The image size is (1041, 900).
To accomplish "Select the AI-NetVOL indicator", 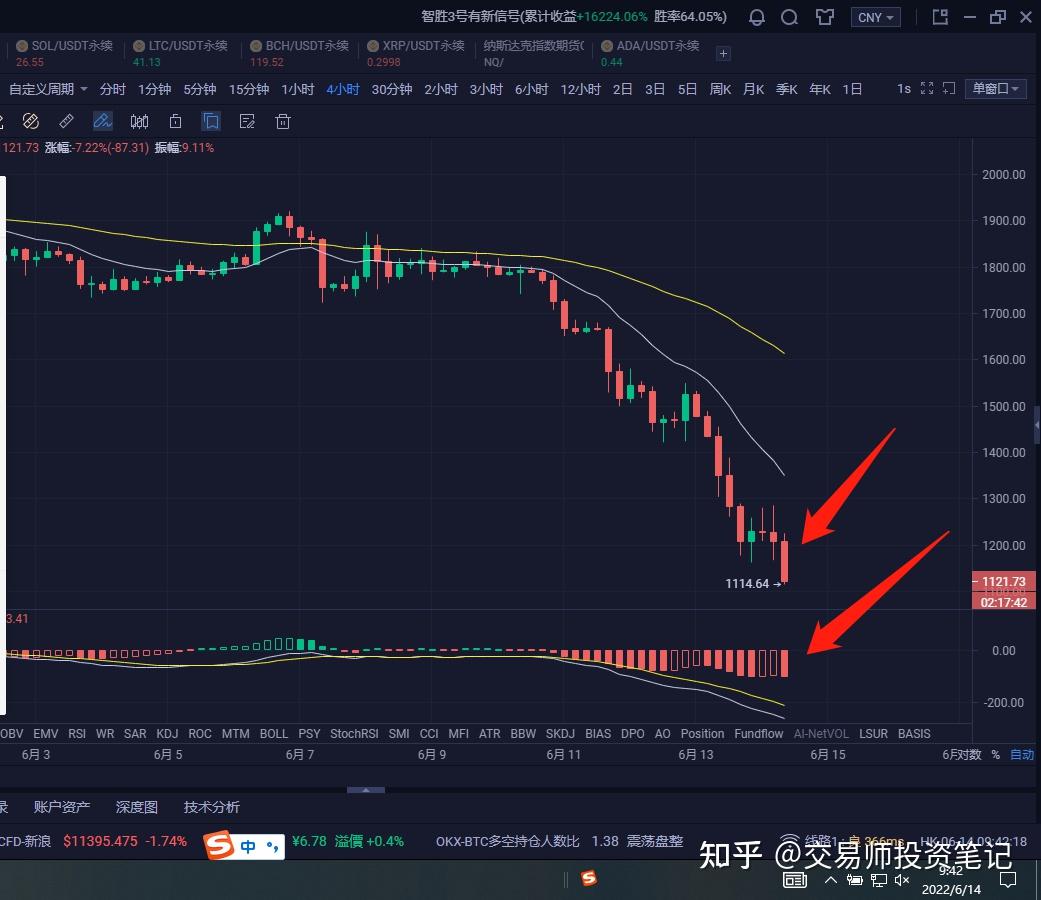I will pos(821,734).
